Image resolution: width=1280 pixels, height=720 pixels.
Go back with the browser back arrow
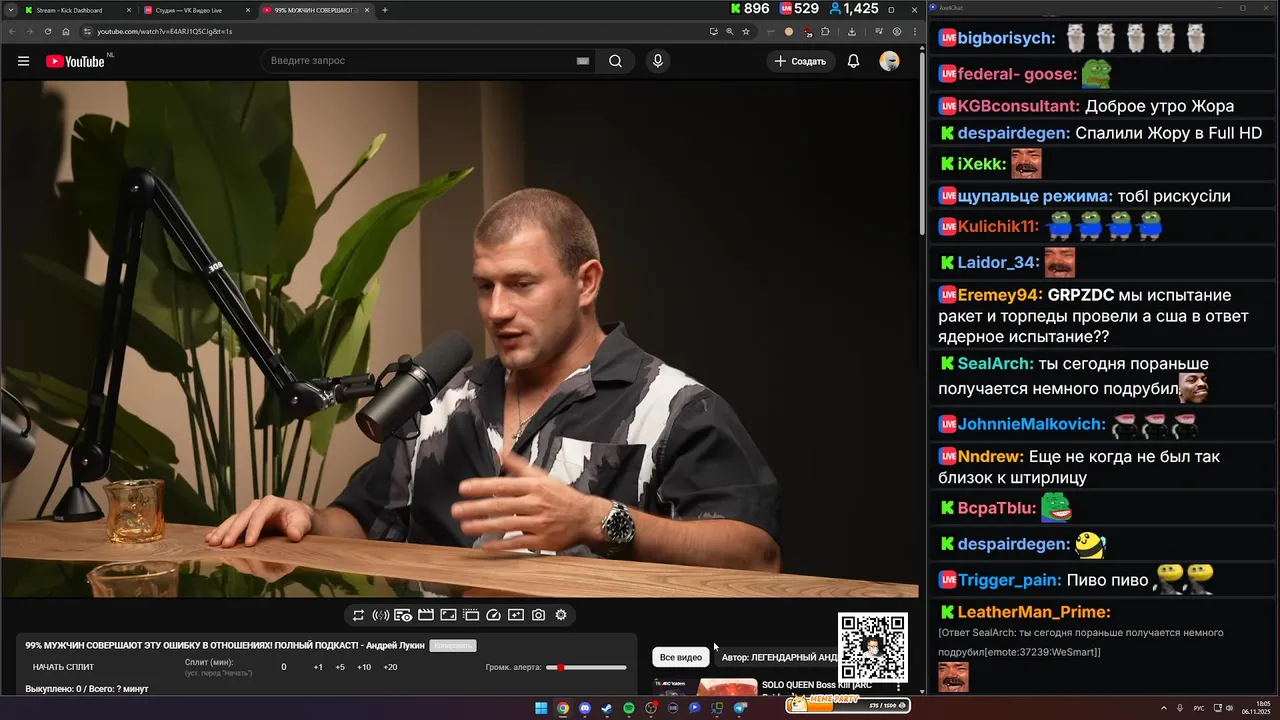click(12, 31)
